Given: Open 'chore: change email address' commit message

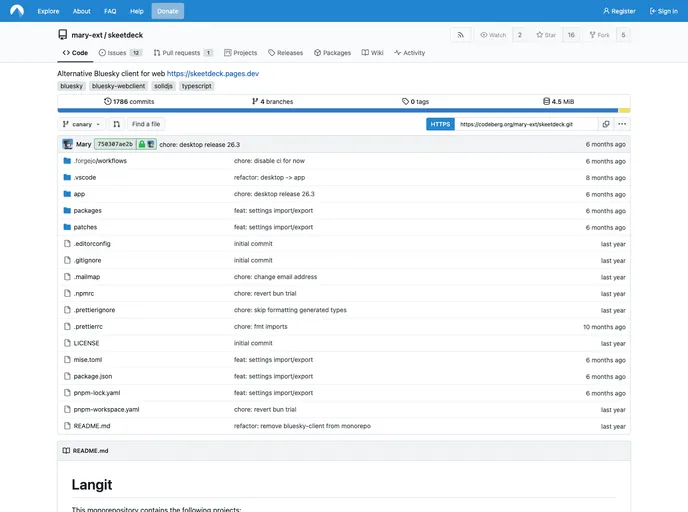Looking at the screenshot, I should (x=275, y=277).
